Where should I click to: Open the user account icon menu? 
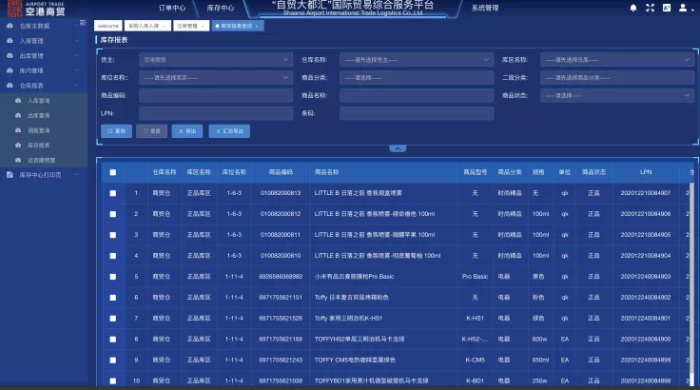pyautogui.click(x=683, y=8)
